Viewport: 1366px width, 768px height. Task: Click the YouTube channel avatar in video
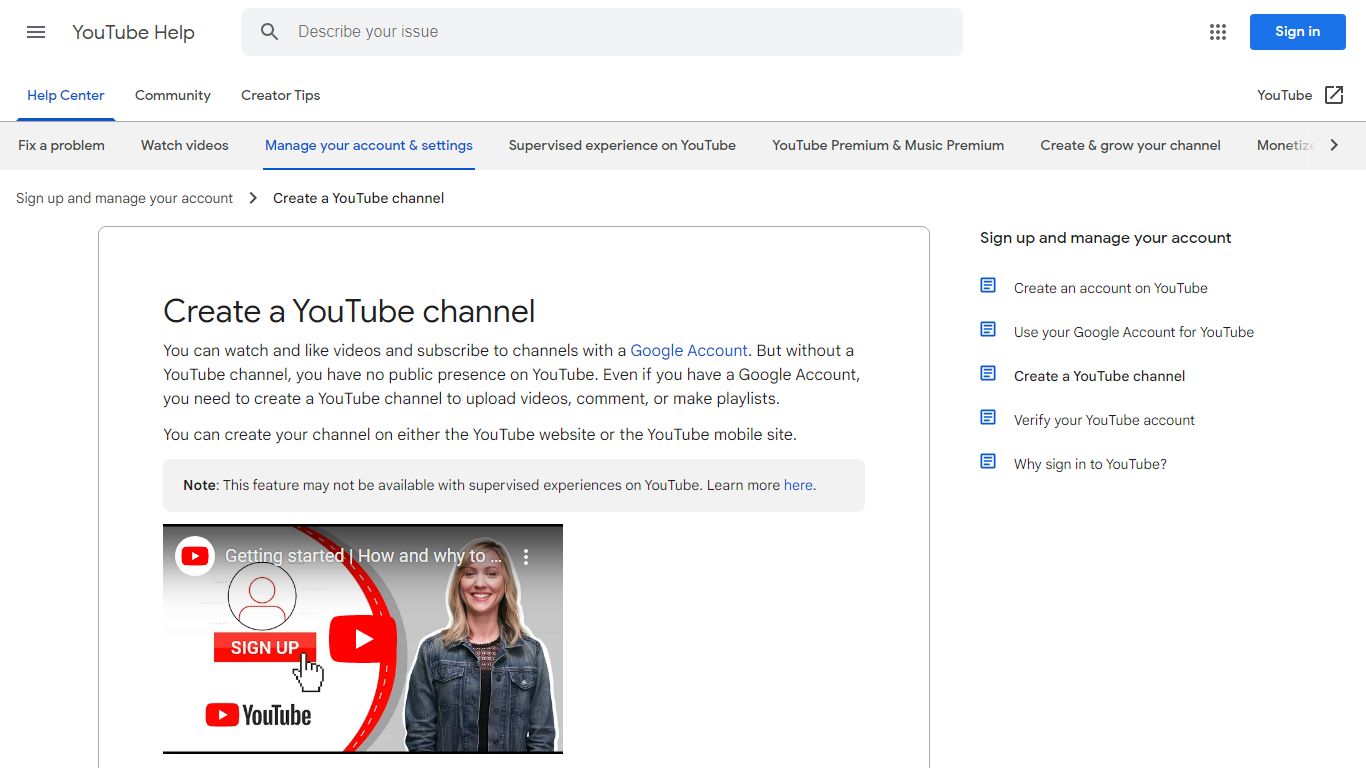pyautogui.click(x=195, y=556)
